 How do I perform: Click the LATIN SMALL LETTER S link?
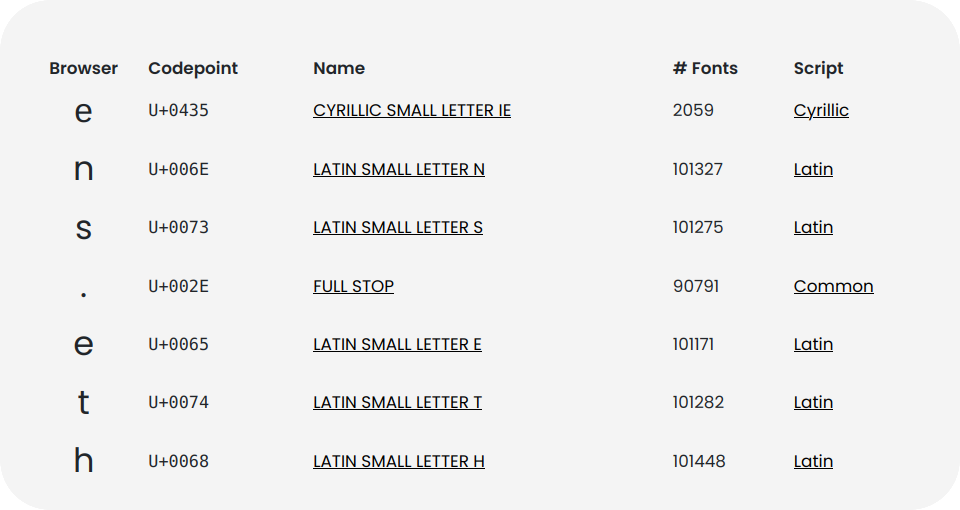click(x=398, y=227)
